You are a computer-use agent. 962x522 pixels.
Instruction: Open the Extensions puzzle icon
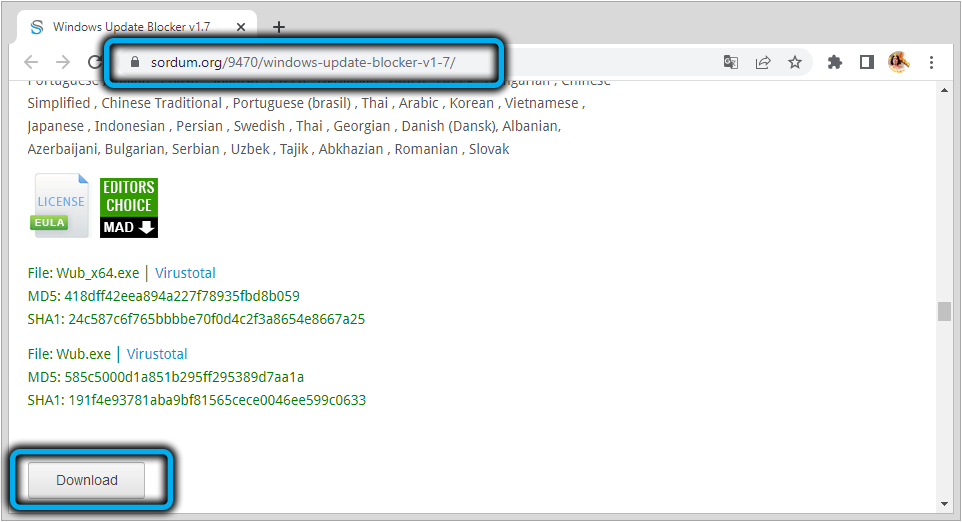tap(835, 62)
